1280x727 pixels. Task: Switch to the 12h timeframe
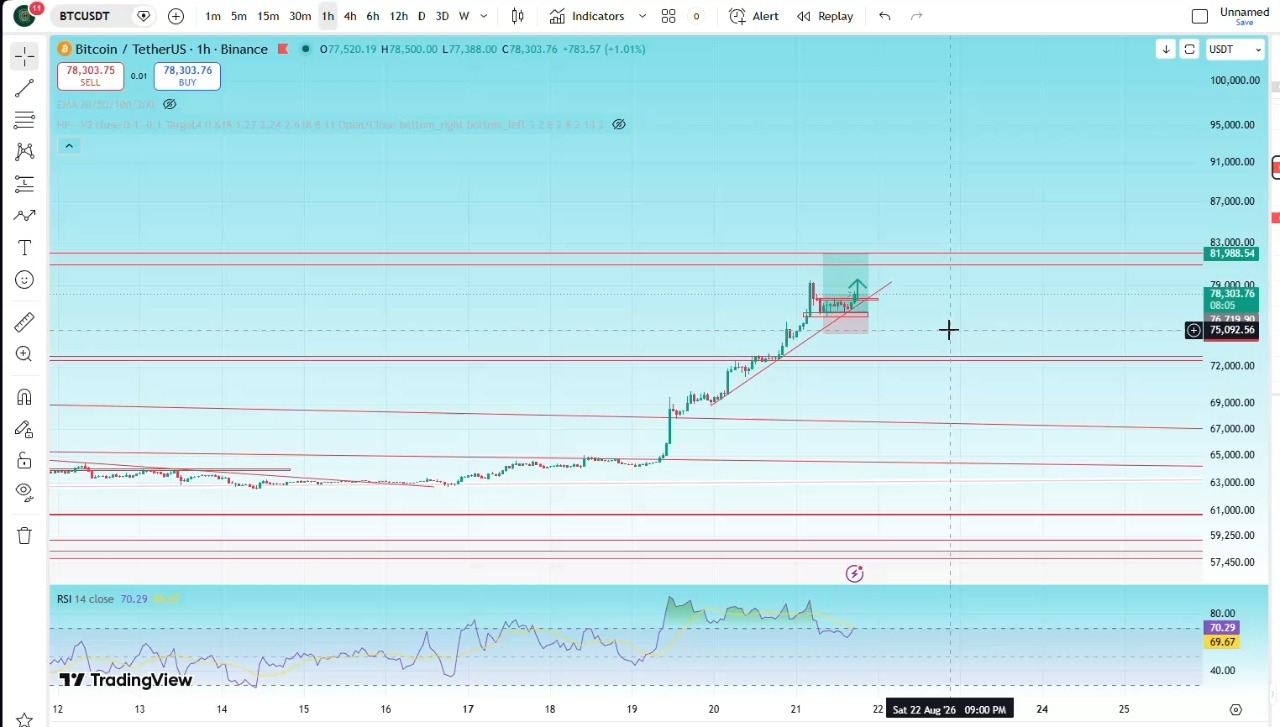398,16
